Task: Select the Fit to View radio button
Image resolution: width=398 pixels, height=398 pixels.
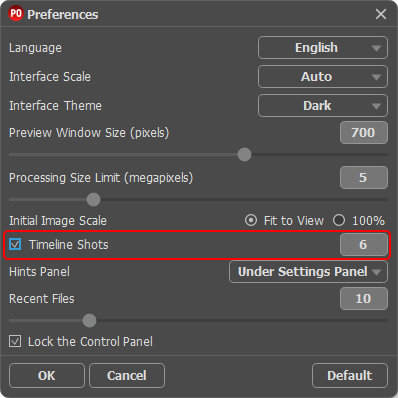Action: tap(251, 220)
